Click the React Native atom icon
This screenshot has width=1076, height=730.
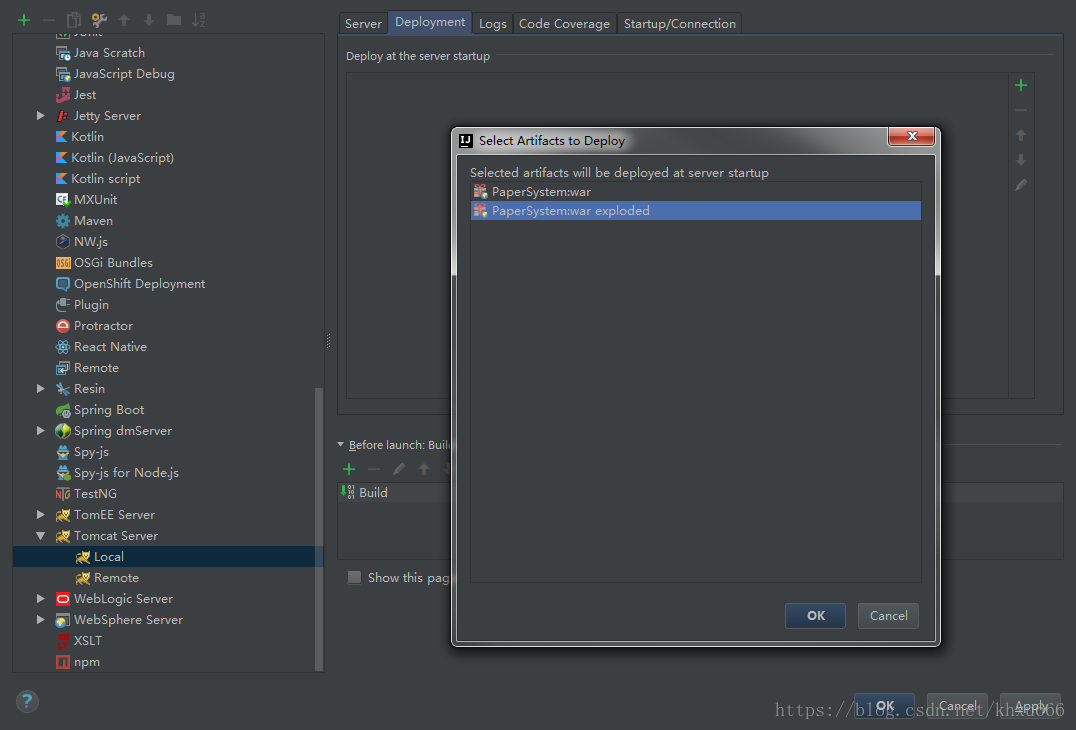62,347
